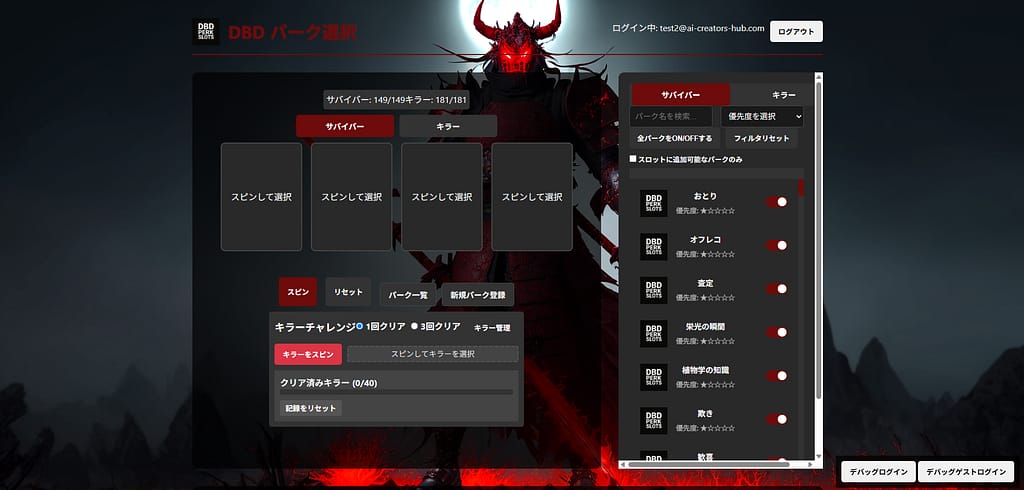Select the 3回クリア radio option
The width and height of the screenshot is (1024, 490).
414,327
